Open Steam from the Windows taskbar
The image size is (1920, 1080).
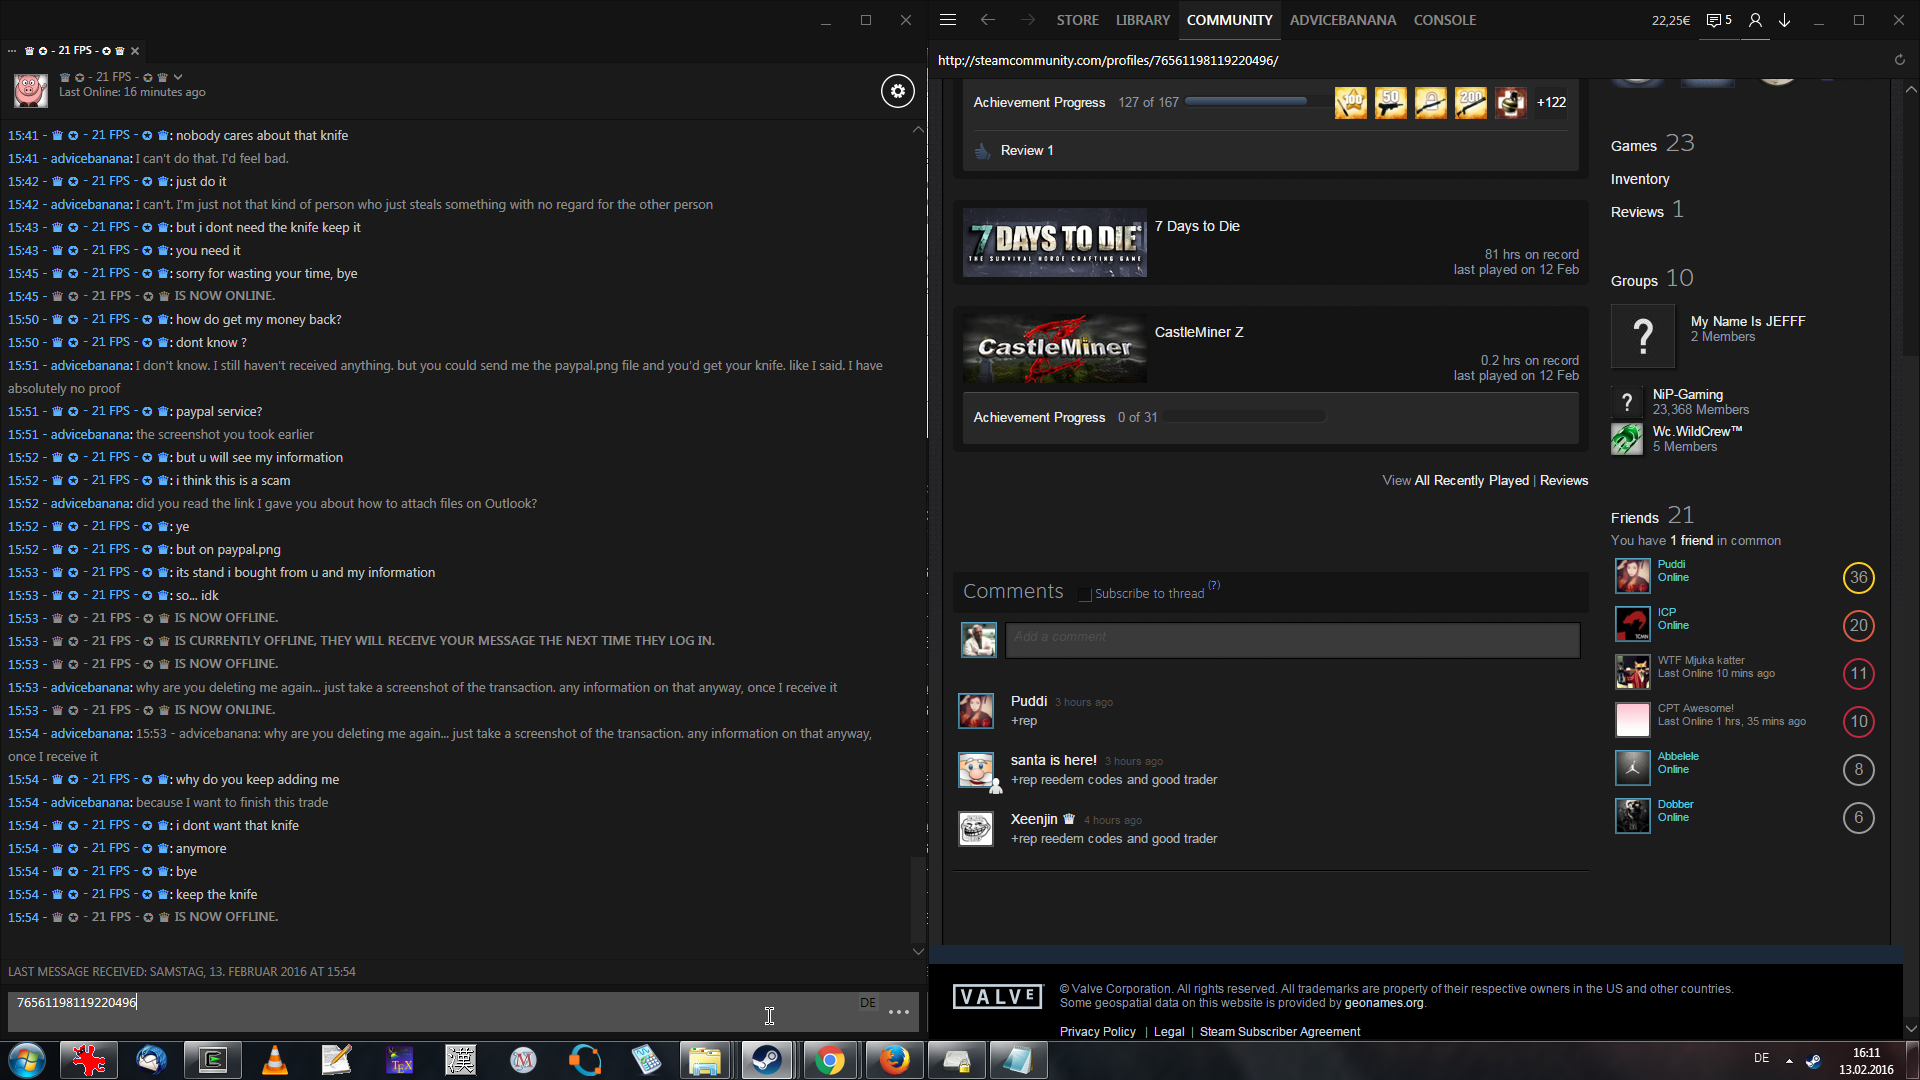[767, 1060]
